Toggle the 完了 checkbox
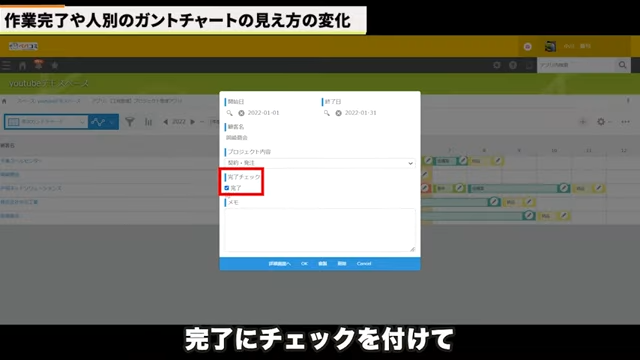This screenshot has width=640, height=360. point(227,188)
